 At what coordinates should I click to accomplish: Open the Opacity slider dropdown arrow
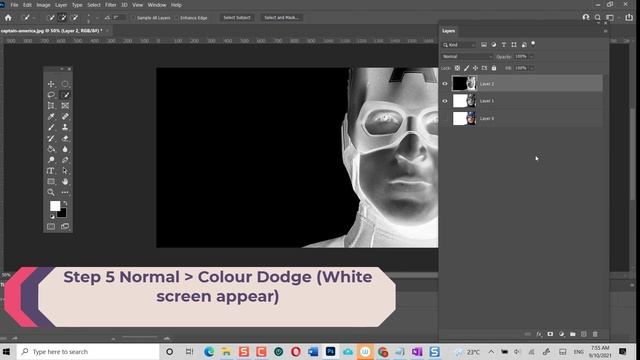[x=531, y=57]
